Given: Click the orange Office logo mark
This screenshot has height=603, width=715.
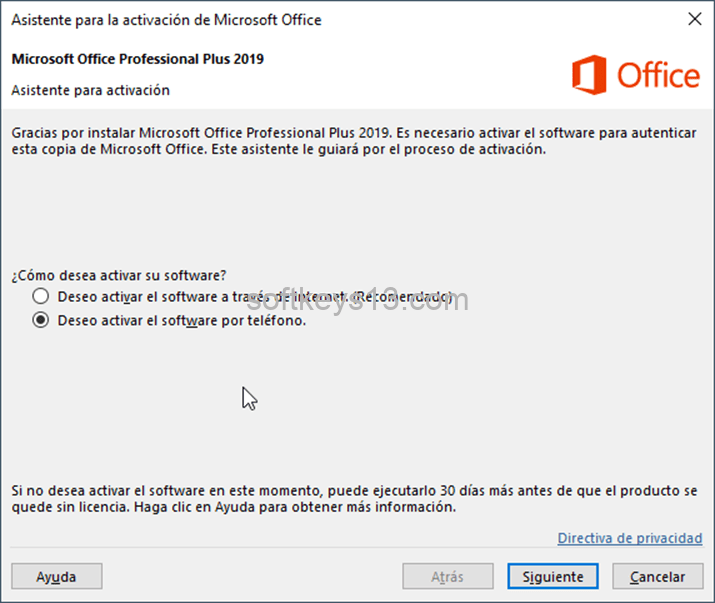Looking at the screenshot, I should (590, 75).
